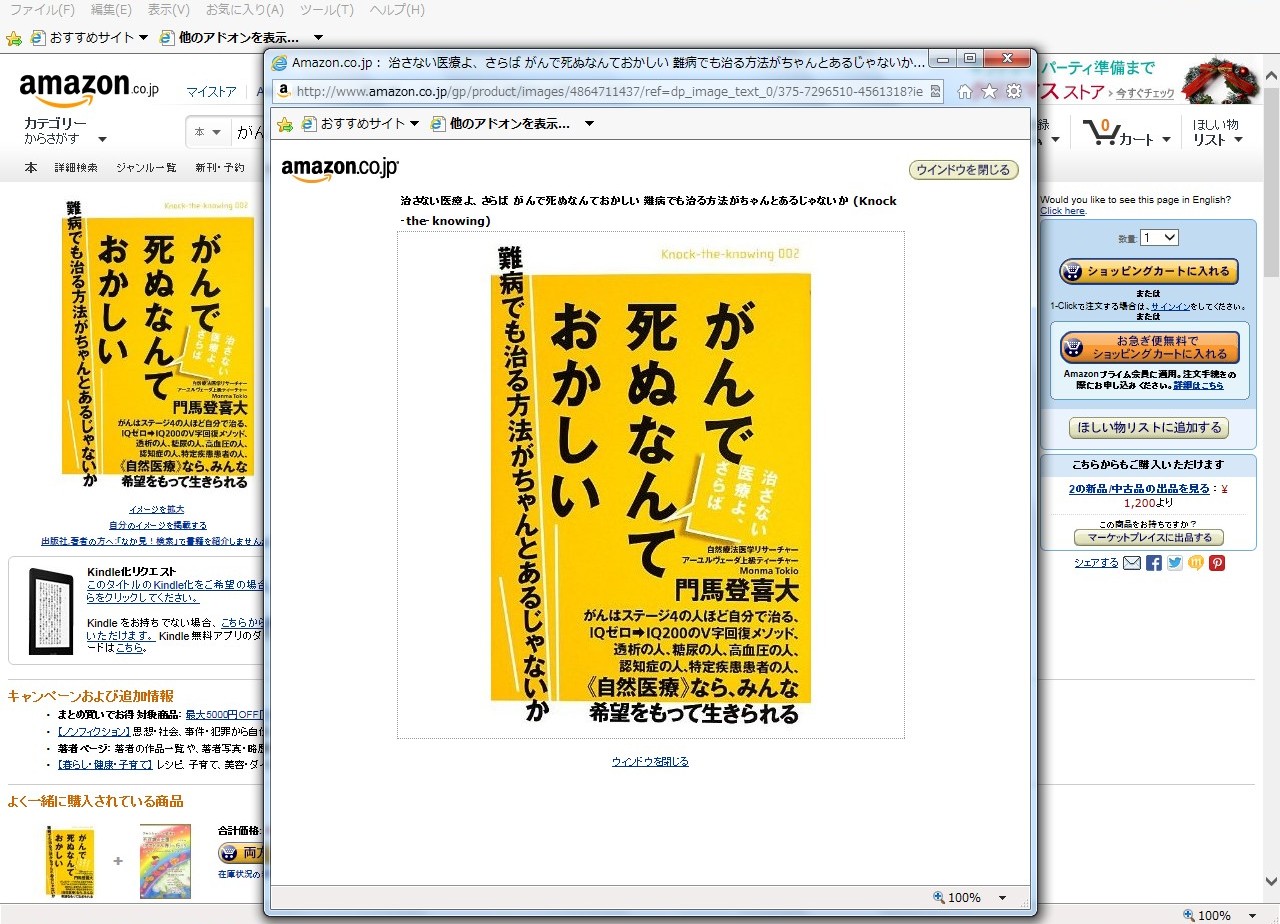The width and height of the screenshot is (1280, 924).
Task: Open the 本 search category dropdown
Action: pos(208,132)
